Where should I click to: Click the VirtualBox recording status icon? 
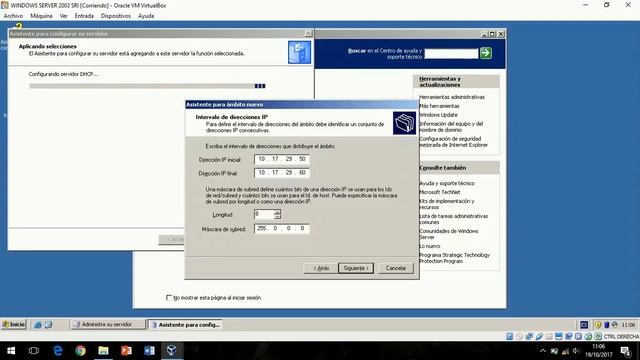point(569,336)
